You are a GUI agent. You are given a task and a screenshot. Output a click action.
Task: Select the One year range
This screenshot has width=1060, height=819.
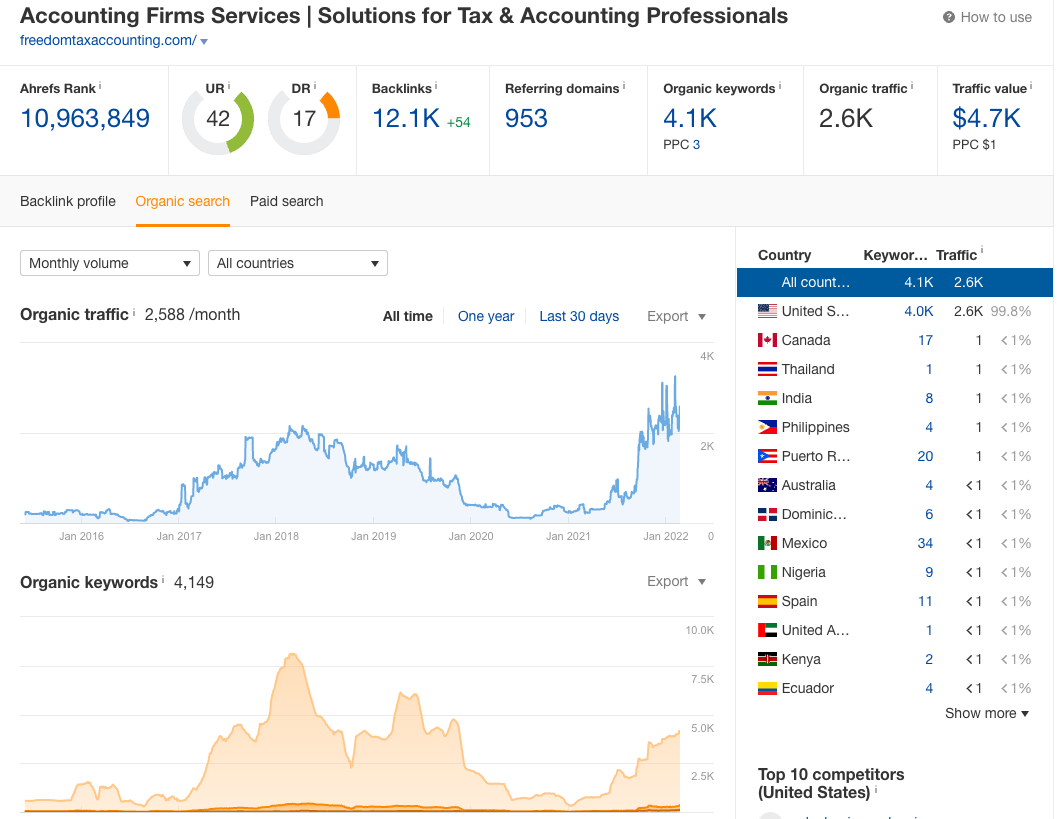click(x=486, y=316)
